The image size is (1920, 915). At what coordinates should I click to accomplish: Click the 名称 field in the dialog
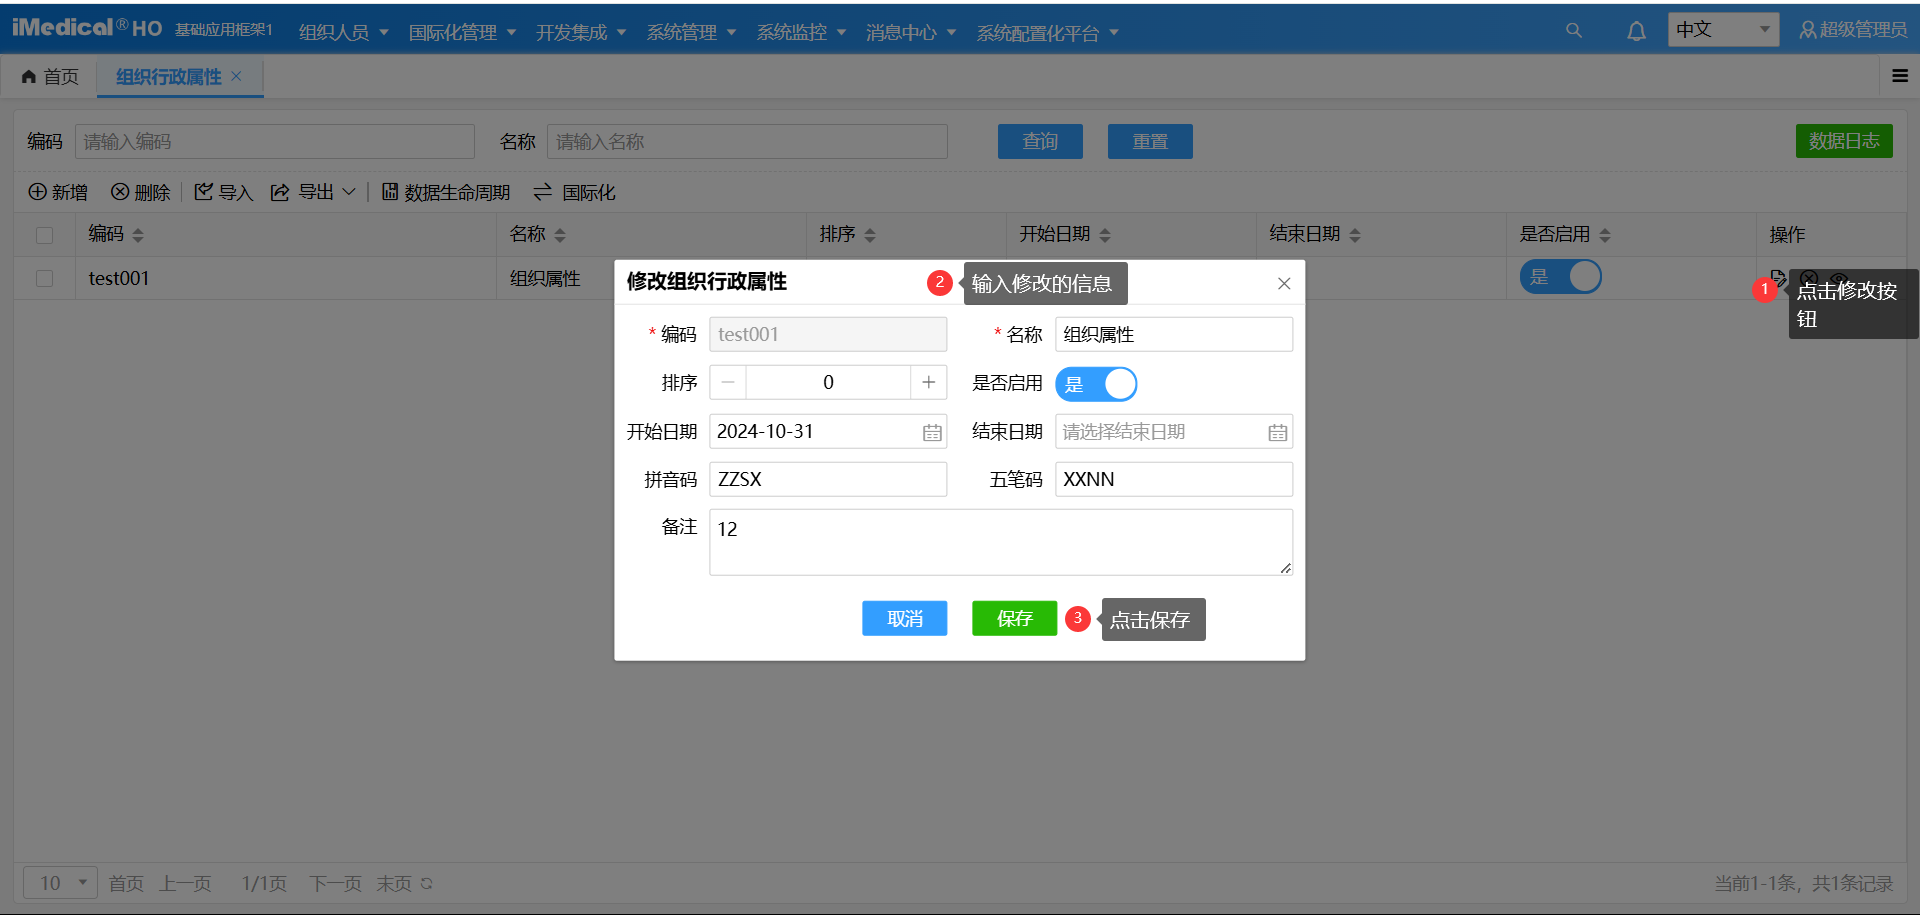pyautogui.click(x=1174, y=334)
